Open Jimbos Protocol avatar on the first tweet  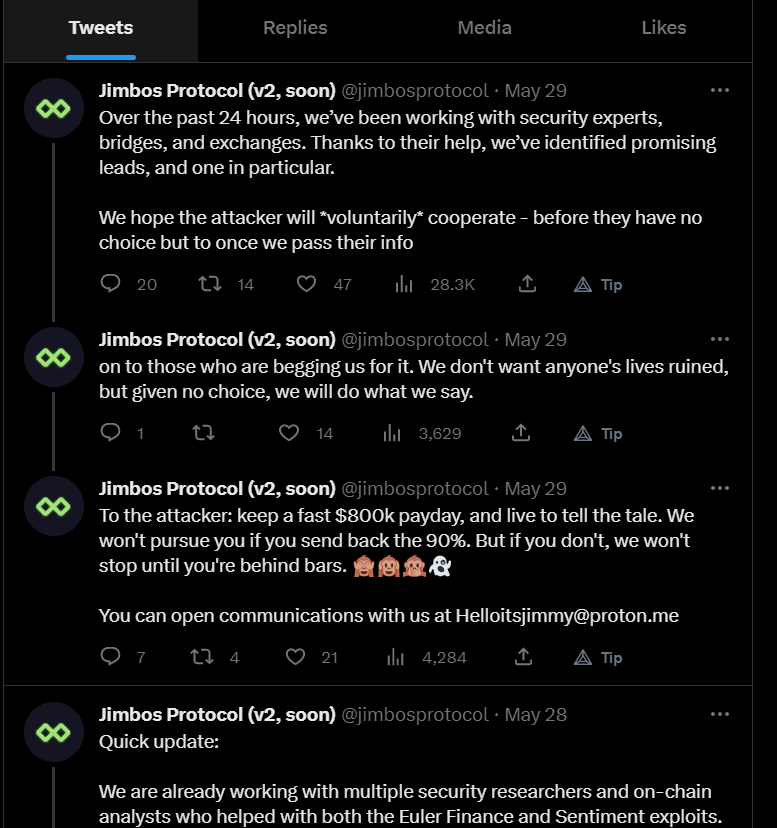[53, 107]
